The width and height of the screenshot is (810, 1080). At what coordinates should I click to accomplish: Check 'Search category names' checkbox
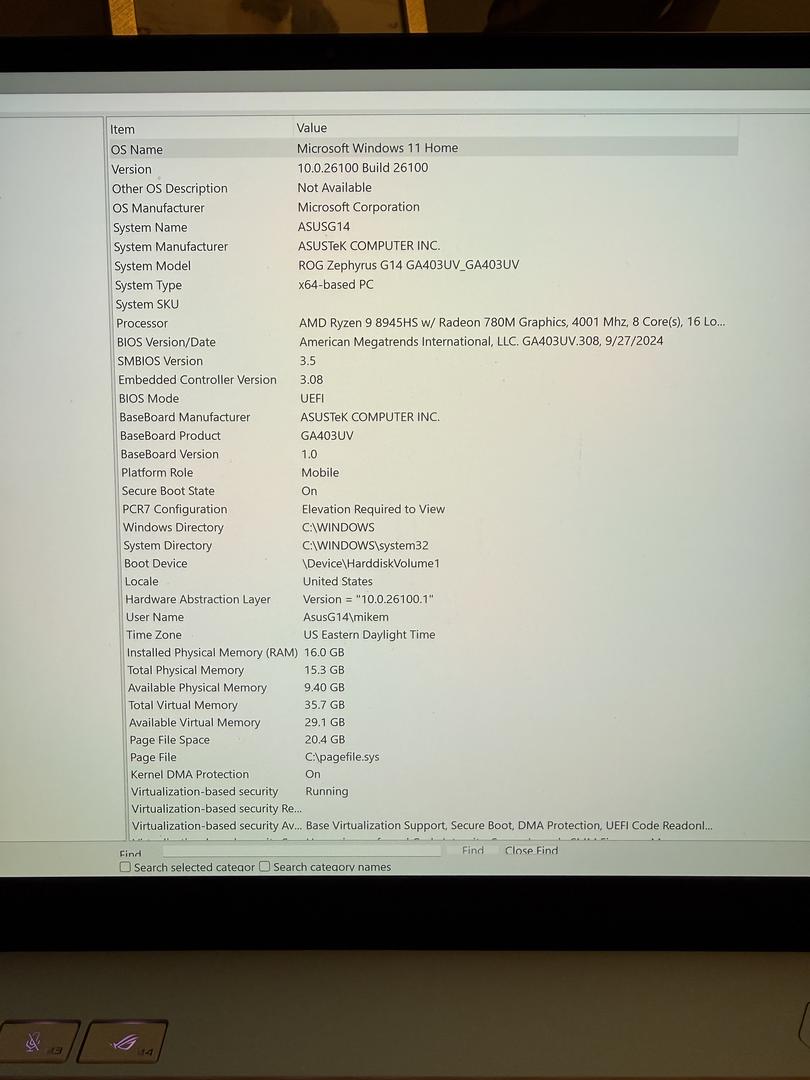[264, 866]
